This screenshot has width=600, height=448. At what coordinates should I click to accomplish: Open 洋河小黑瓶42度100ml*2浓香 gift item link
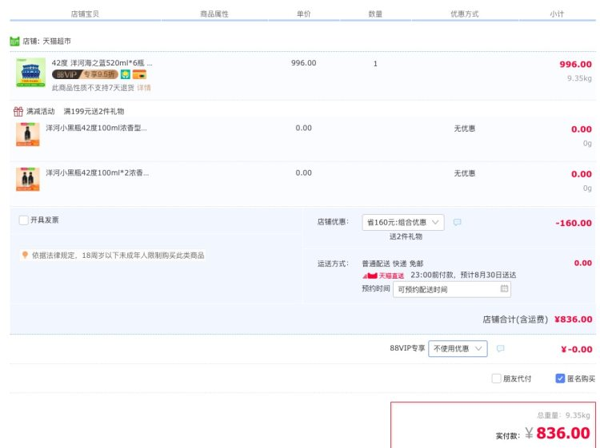coord(97,173)
